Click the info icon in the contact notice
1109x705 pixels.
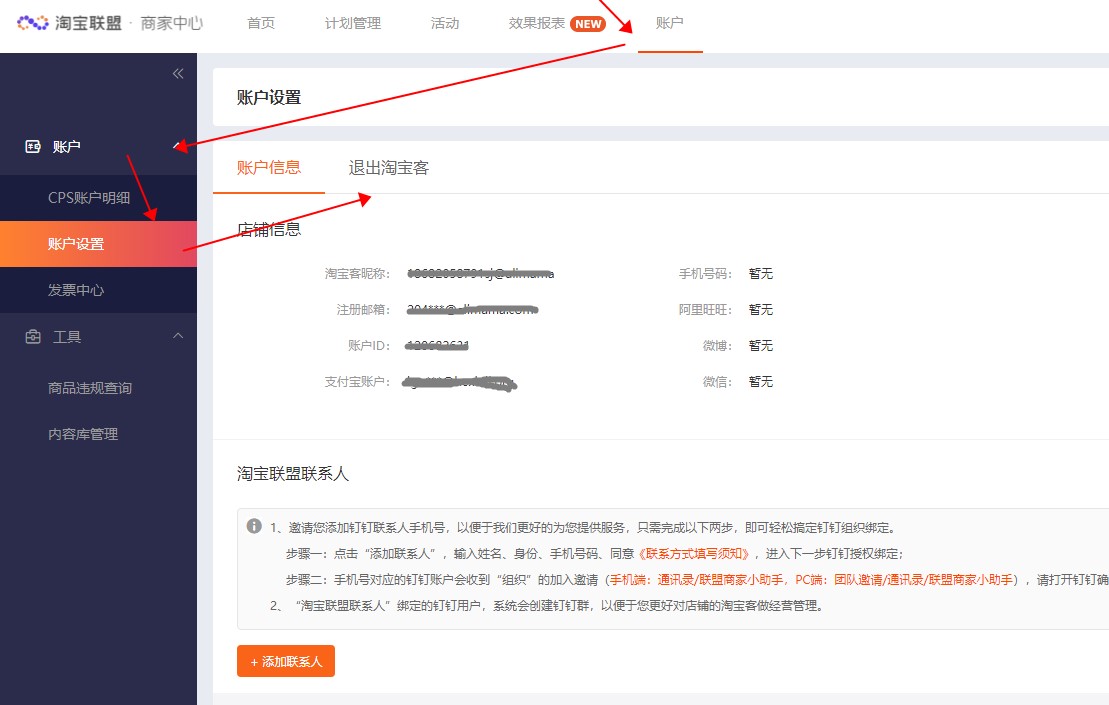254,525
